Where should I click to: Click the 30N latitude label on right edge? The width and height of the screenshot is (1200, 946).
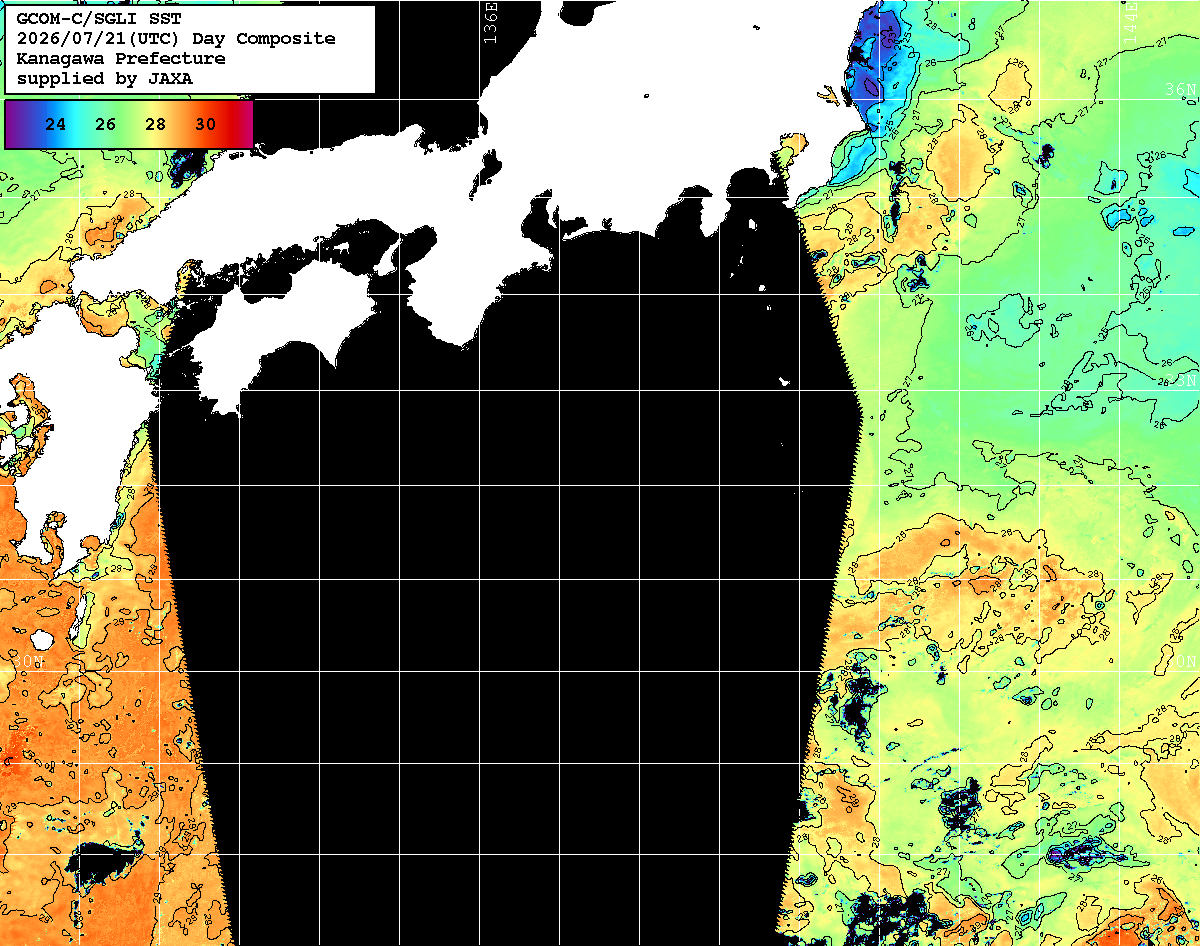pos(1183,662)
